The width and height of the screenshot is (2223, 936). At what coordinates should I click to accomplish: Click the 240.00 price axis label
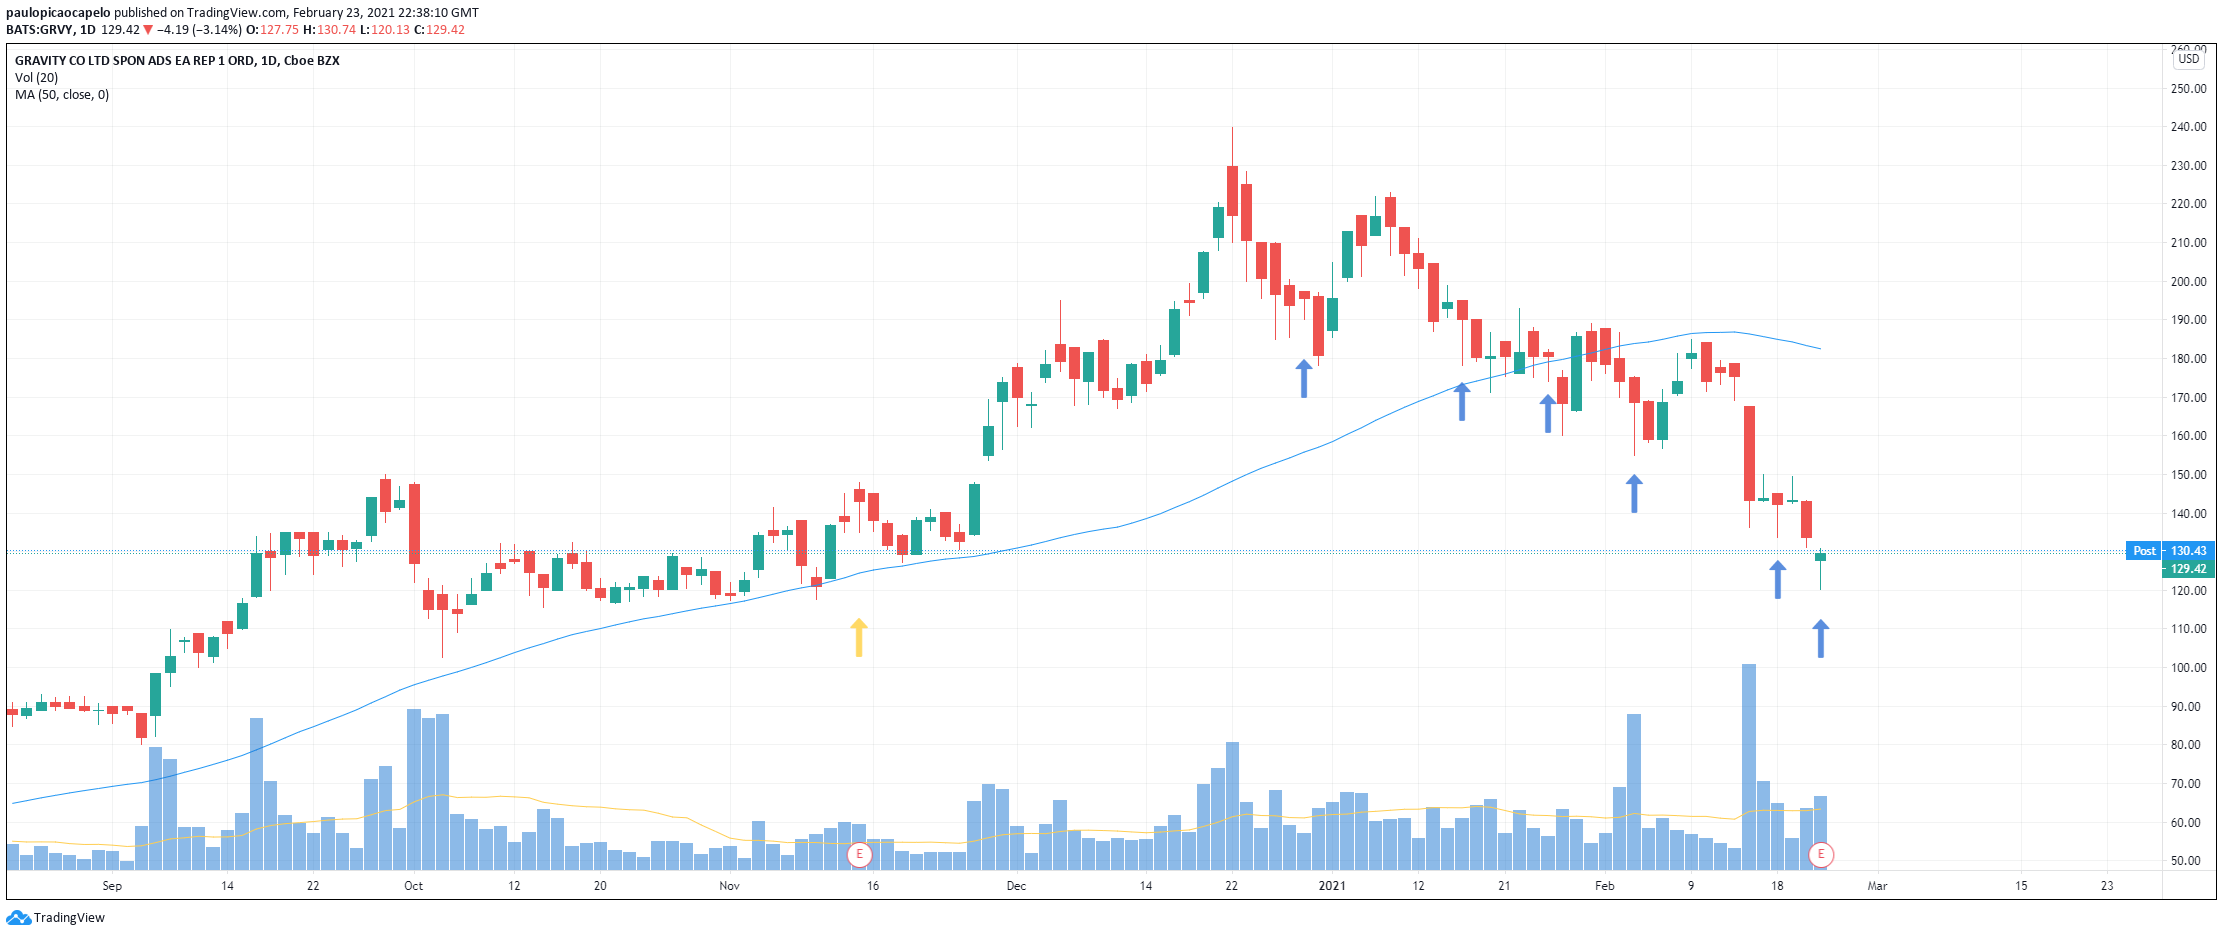tap(2188, 127)
